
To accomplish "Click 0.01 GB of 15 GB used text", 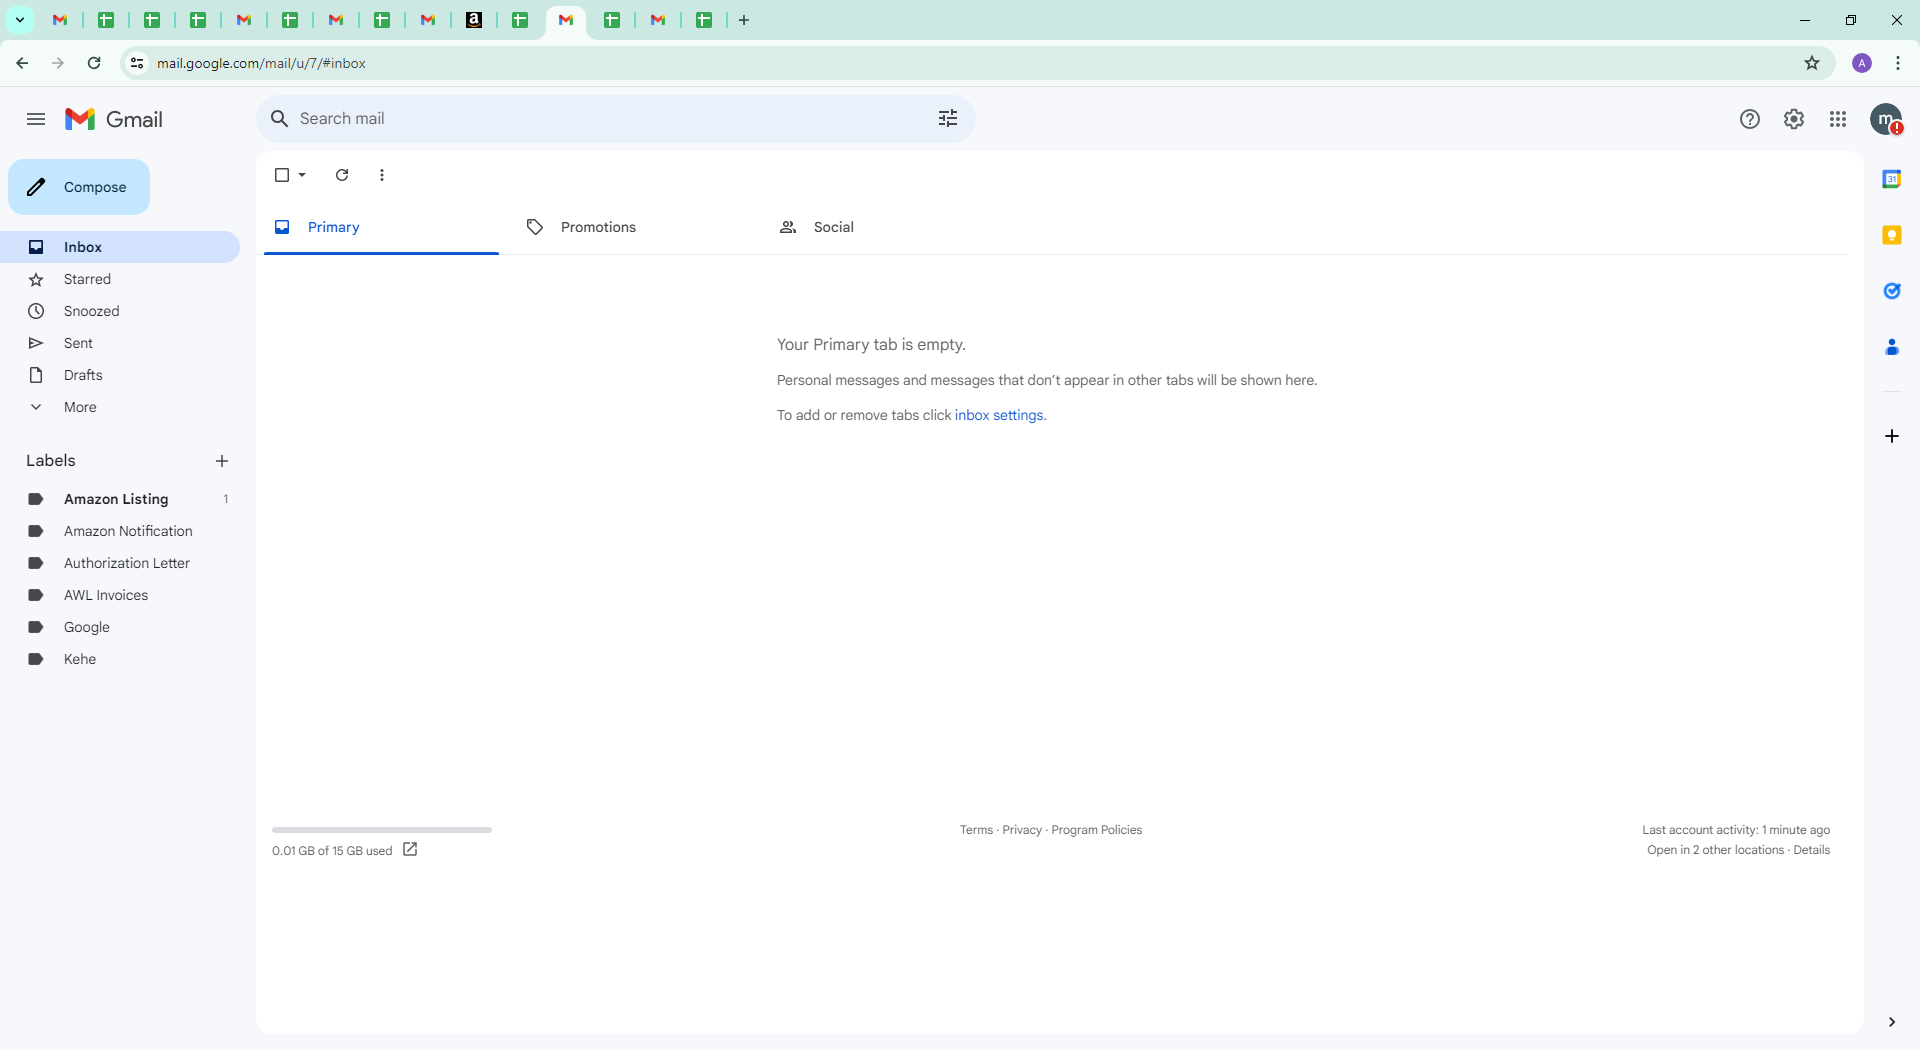I will click(332, 851).
